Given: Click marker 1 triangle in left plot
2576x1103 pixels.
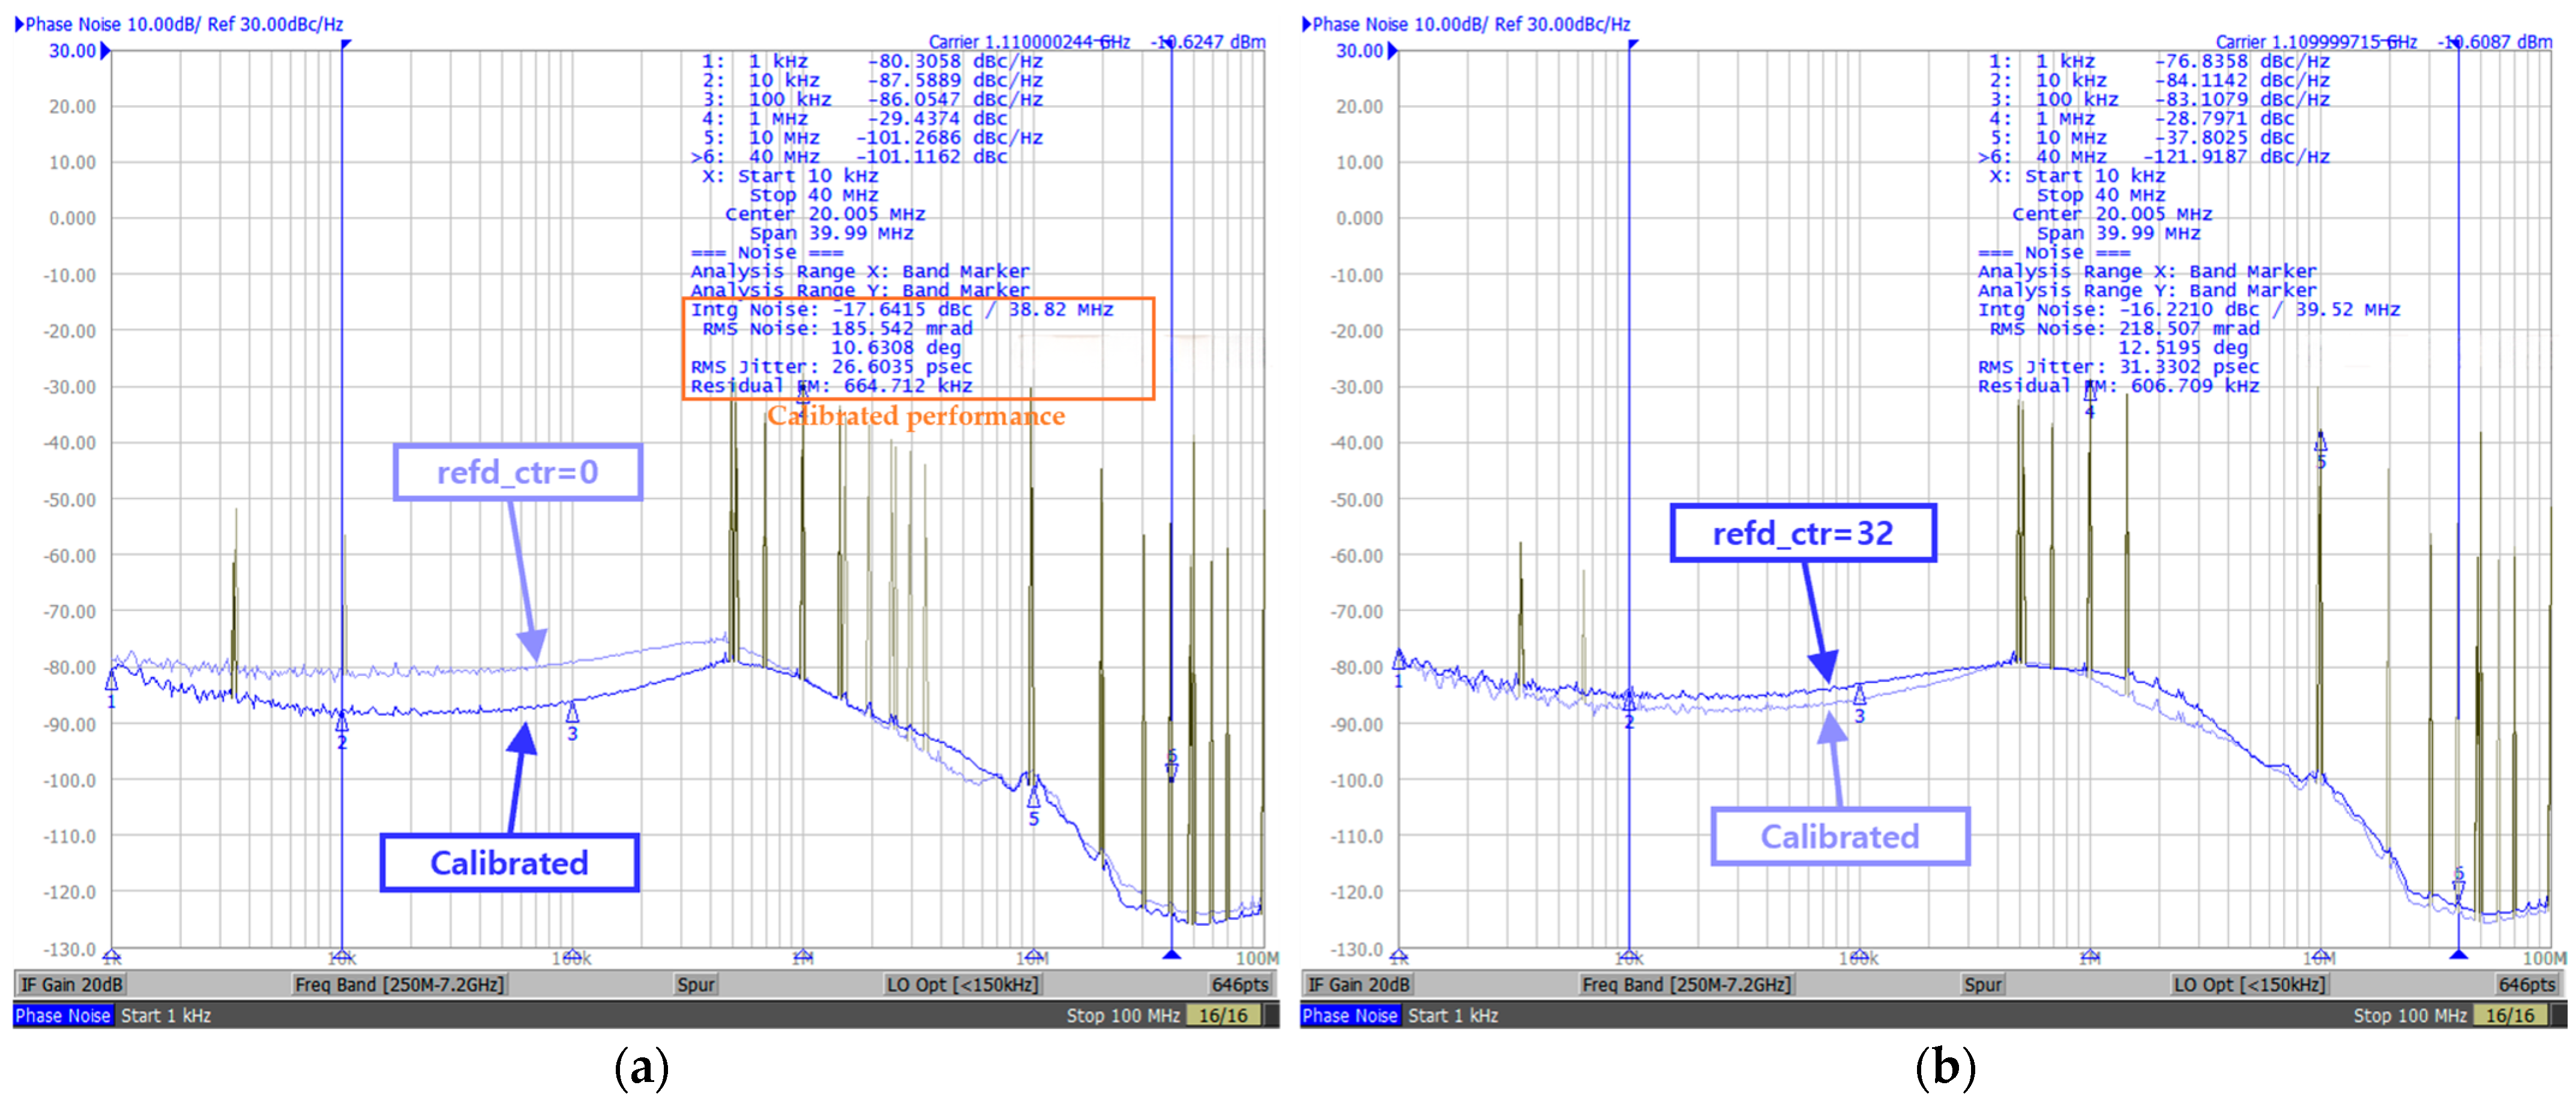Looking at the screenshot, I should pyautogui.click(x=111, y=681).
